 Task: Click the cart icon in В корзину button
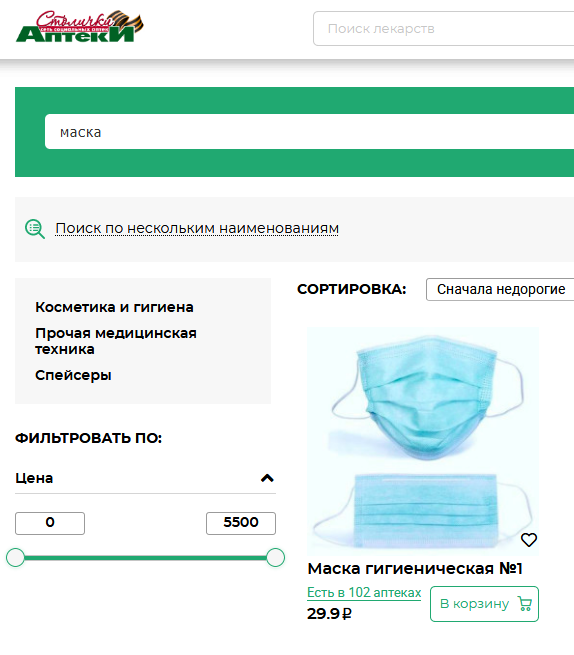[x=525, y=604]
